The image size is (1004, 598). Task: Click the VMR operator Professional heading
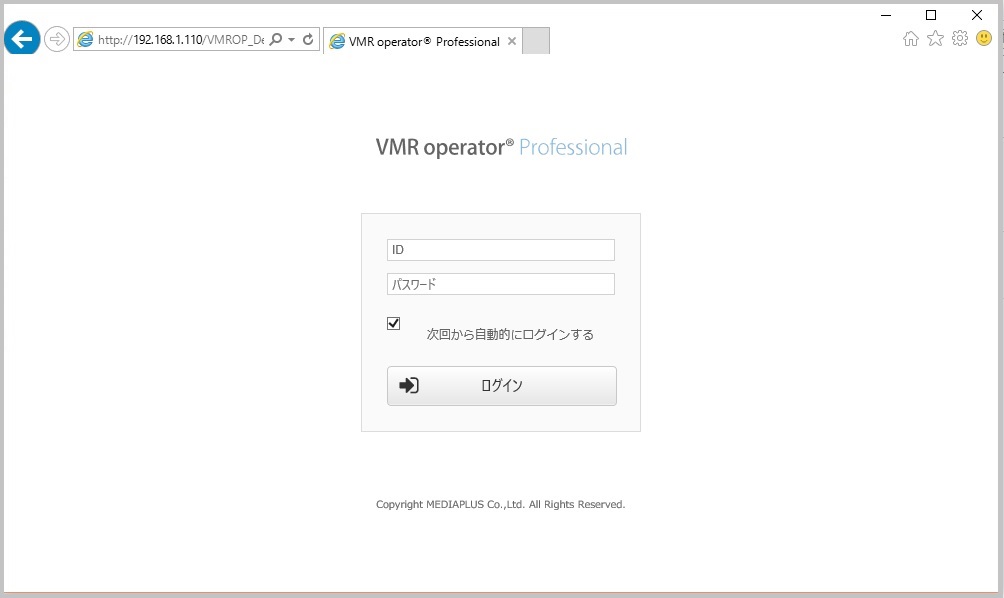tap(501, 147)
